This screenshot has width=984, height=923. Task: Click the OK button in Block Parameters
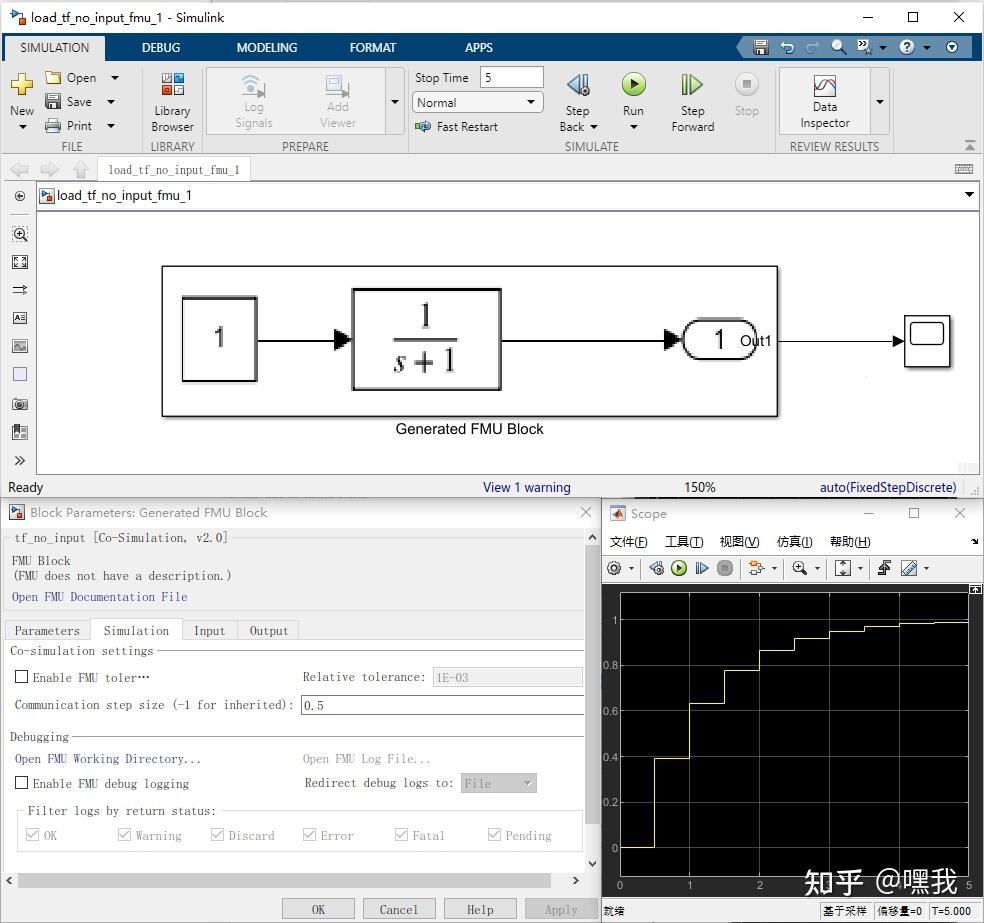(x=318, y=909)
